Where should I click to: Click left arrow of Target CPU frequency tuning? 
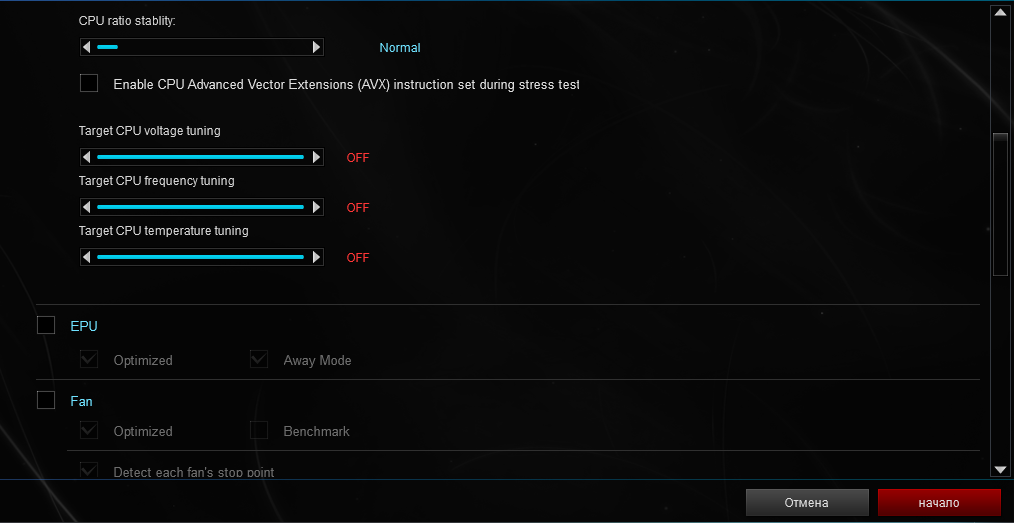pyautogui.click(x=87, y=207)
